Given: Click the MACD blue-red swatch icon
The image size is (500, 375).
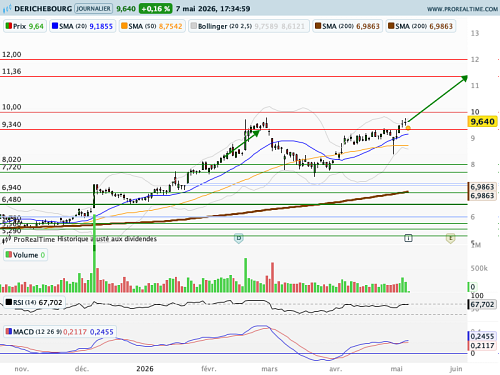Looking at the screenshot, I should coord(9,331).
